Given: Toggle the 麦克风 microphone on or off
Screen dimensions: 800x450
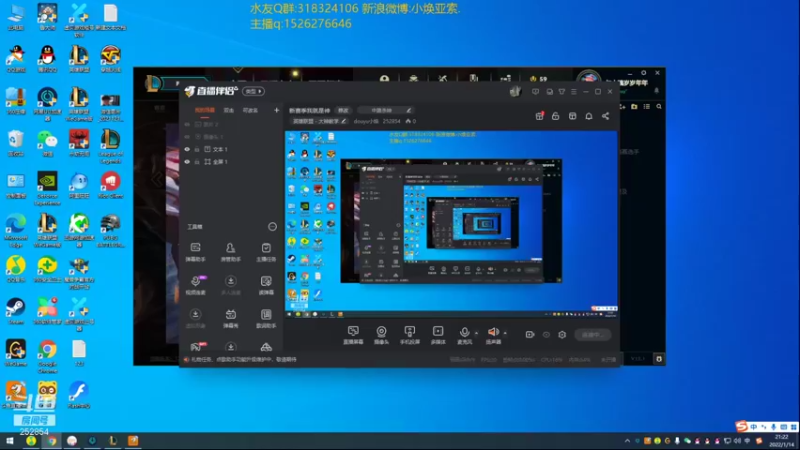Looking at the screenshot, I should pyautogui.click(x=464, y=335).
